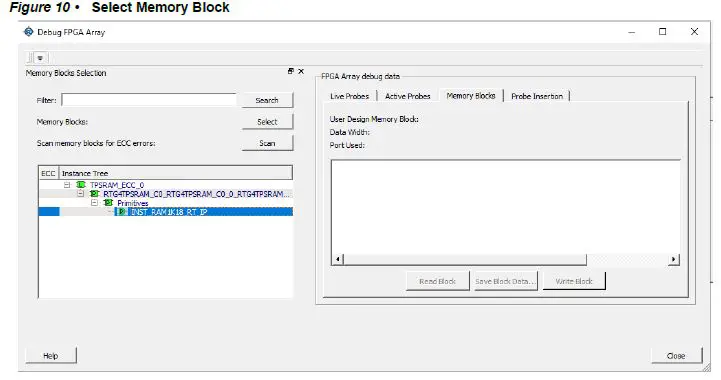Click the Instance Tree column header
The width and height of the screenshot is (721, 380).
[x=176, y=173]
